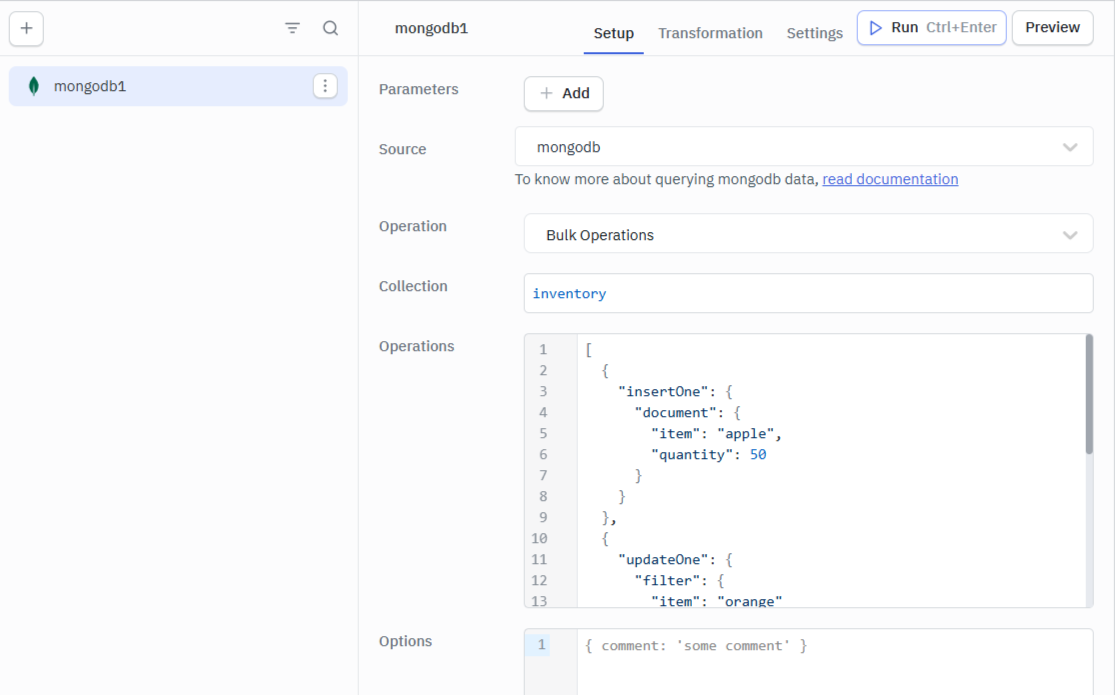The width and height of the screenshot is (1115, 695).
Task: Select the MongoDB leaf icon next to mongodb1
Action: [x=33, y=86]
